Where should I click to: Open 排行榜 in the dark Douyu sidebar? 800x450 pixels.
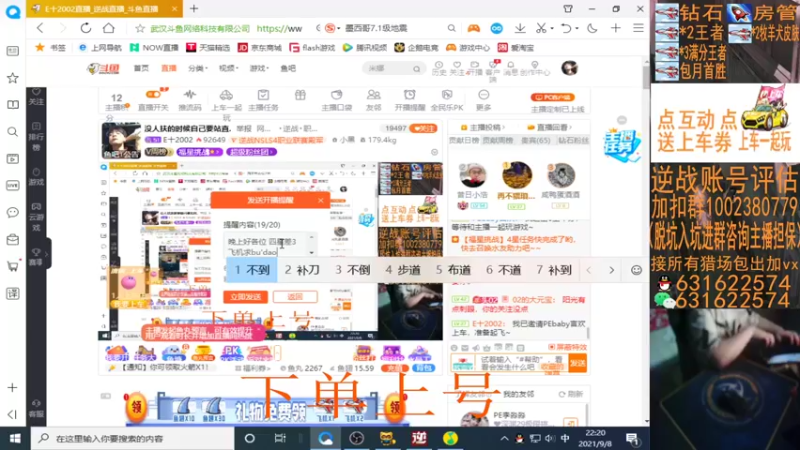point(36,136)
